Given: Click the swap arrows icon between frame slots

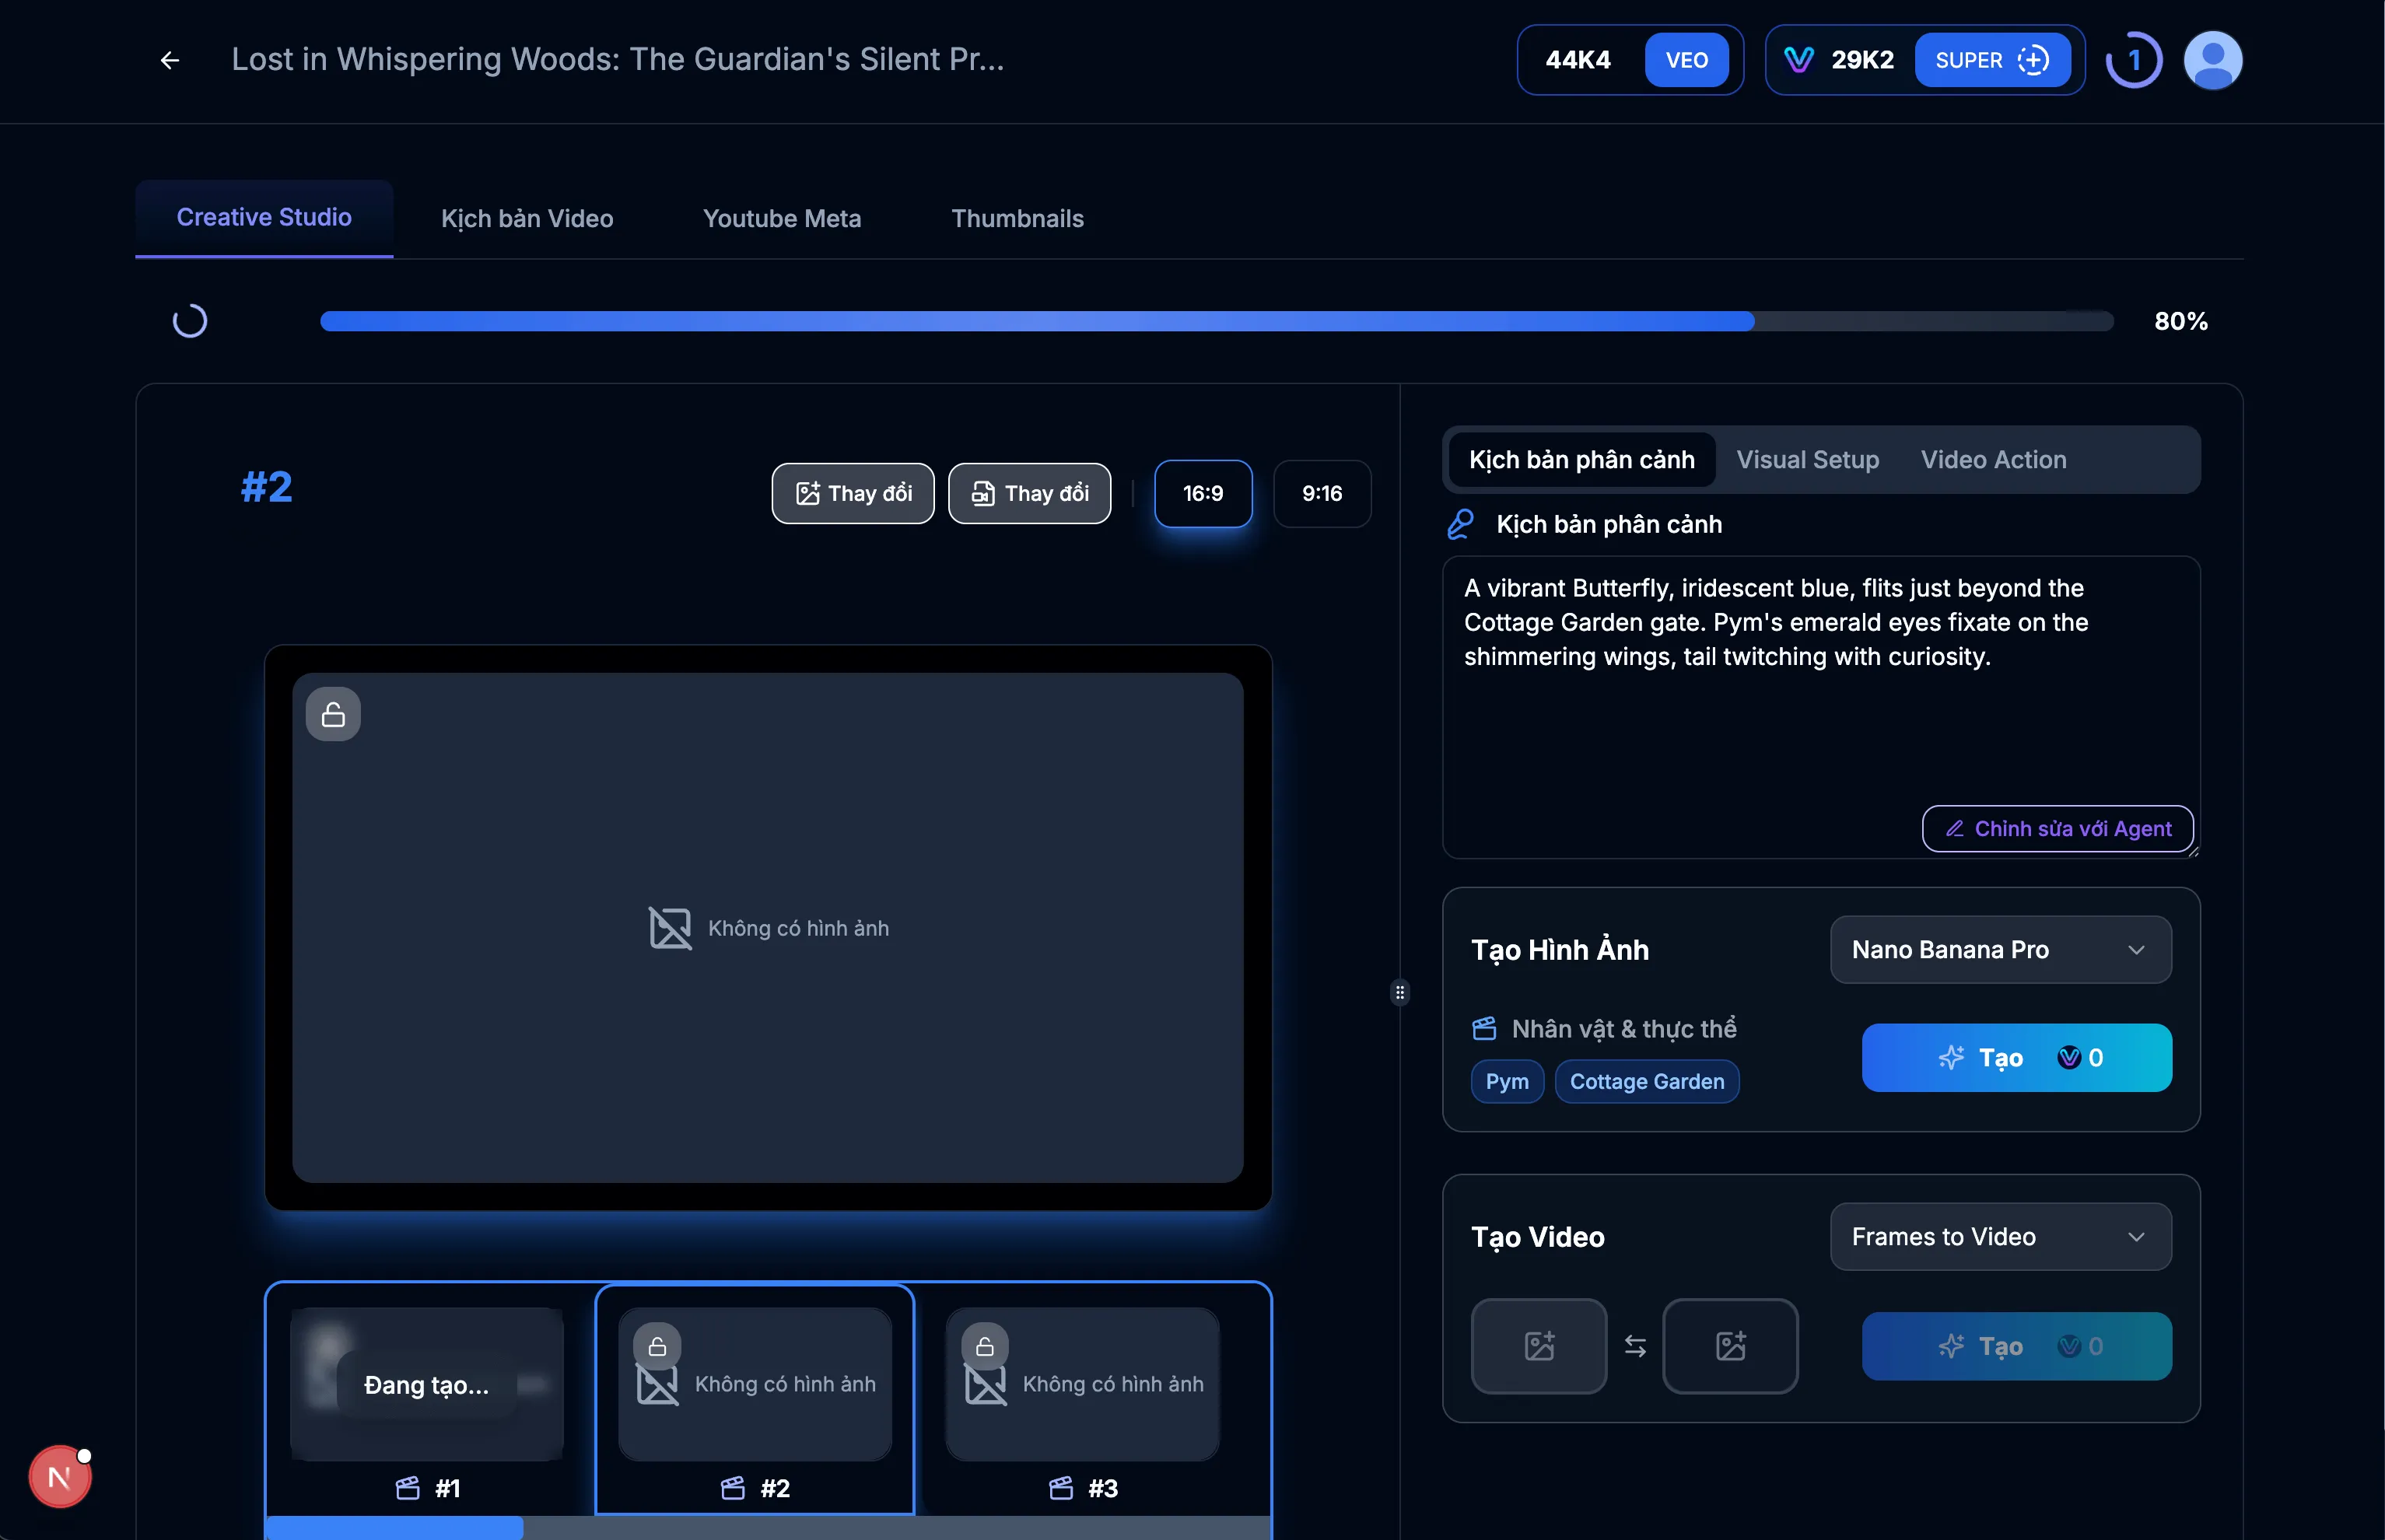Looking at the screenshot, I should point(1634,1346).
